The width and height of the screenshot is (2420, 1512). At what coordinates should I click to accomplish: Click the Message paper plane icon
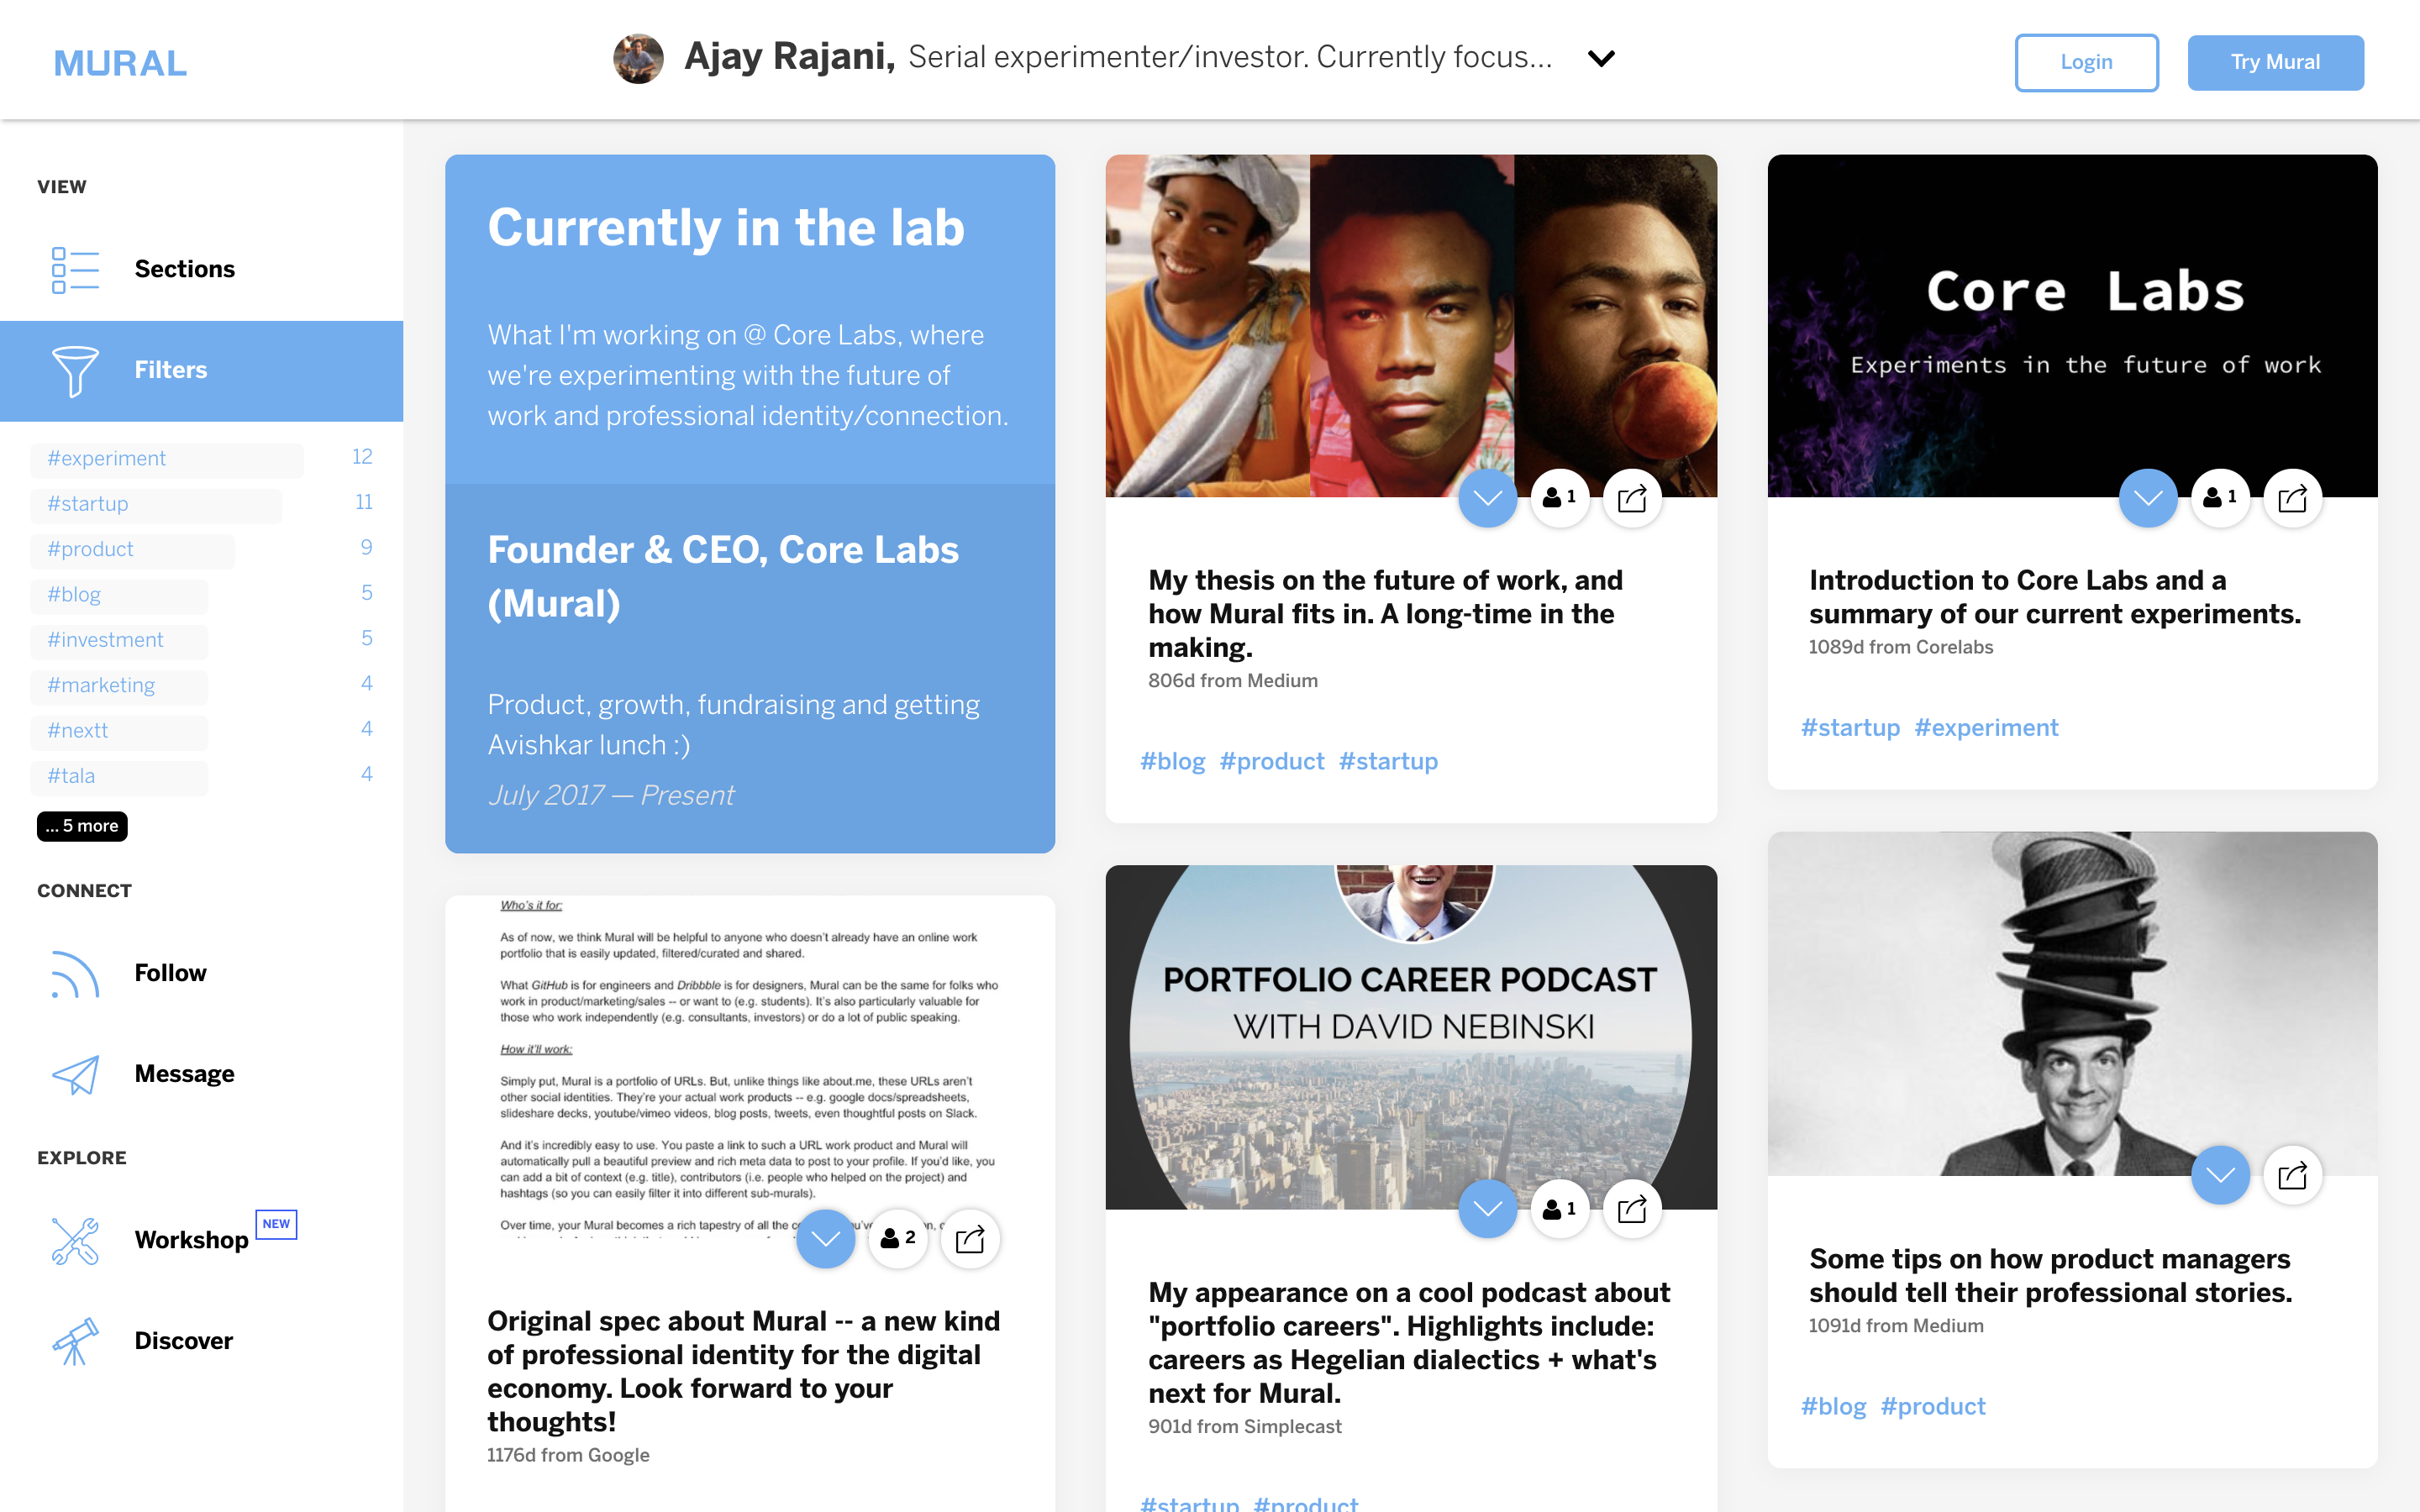point(75,1074)
